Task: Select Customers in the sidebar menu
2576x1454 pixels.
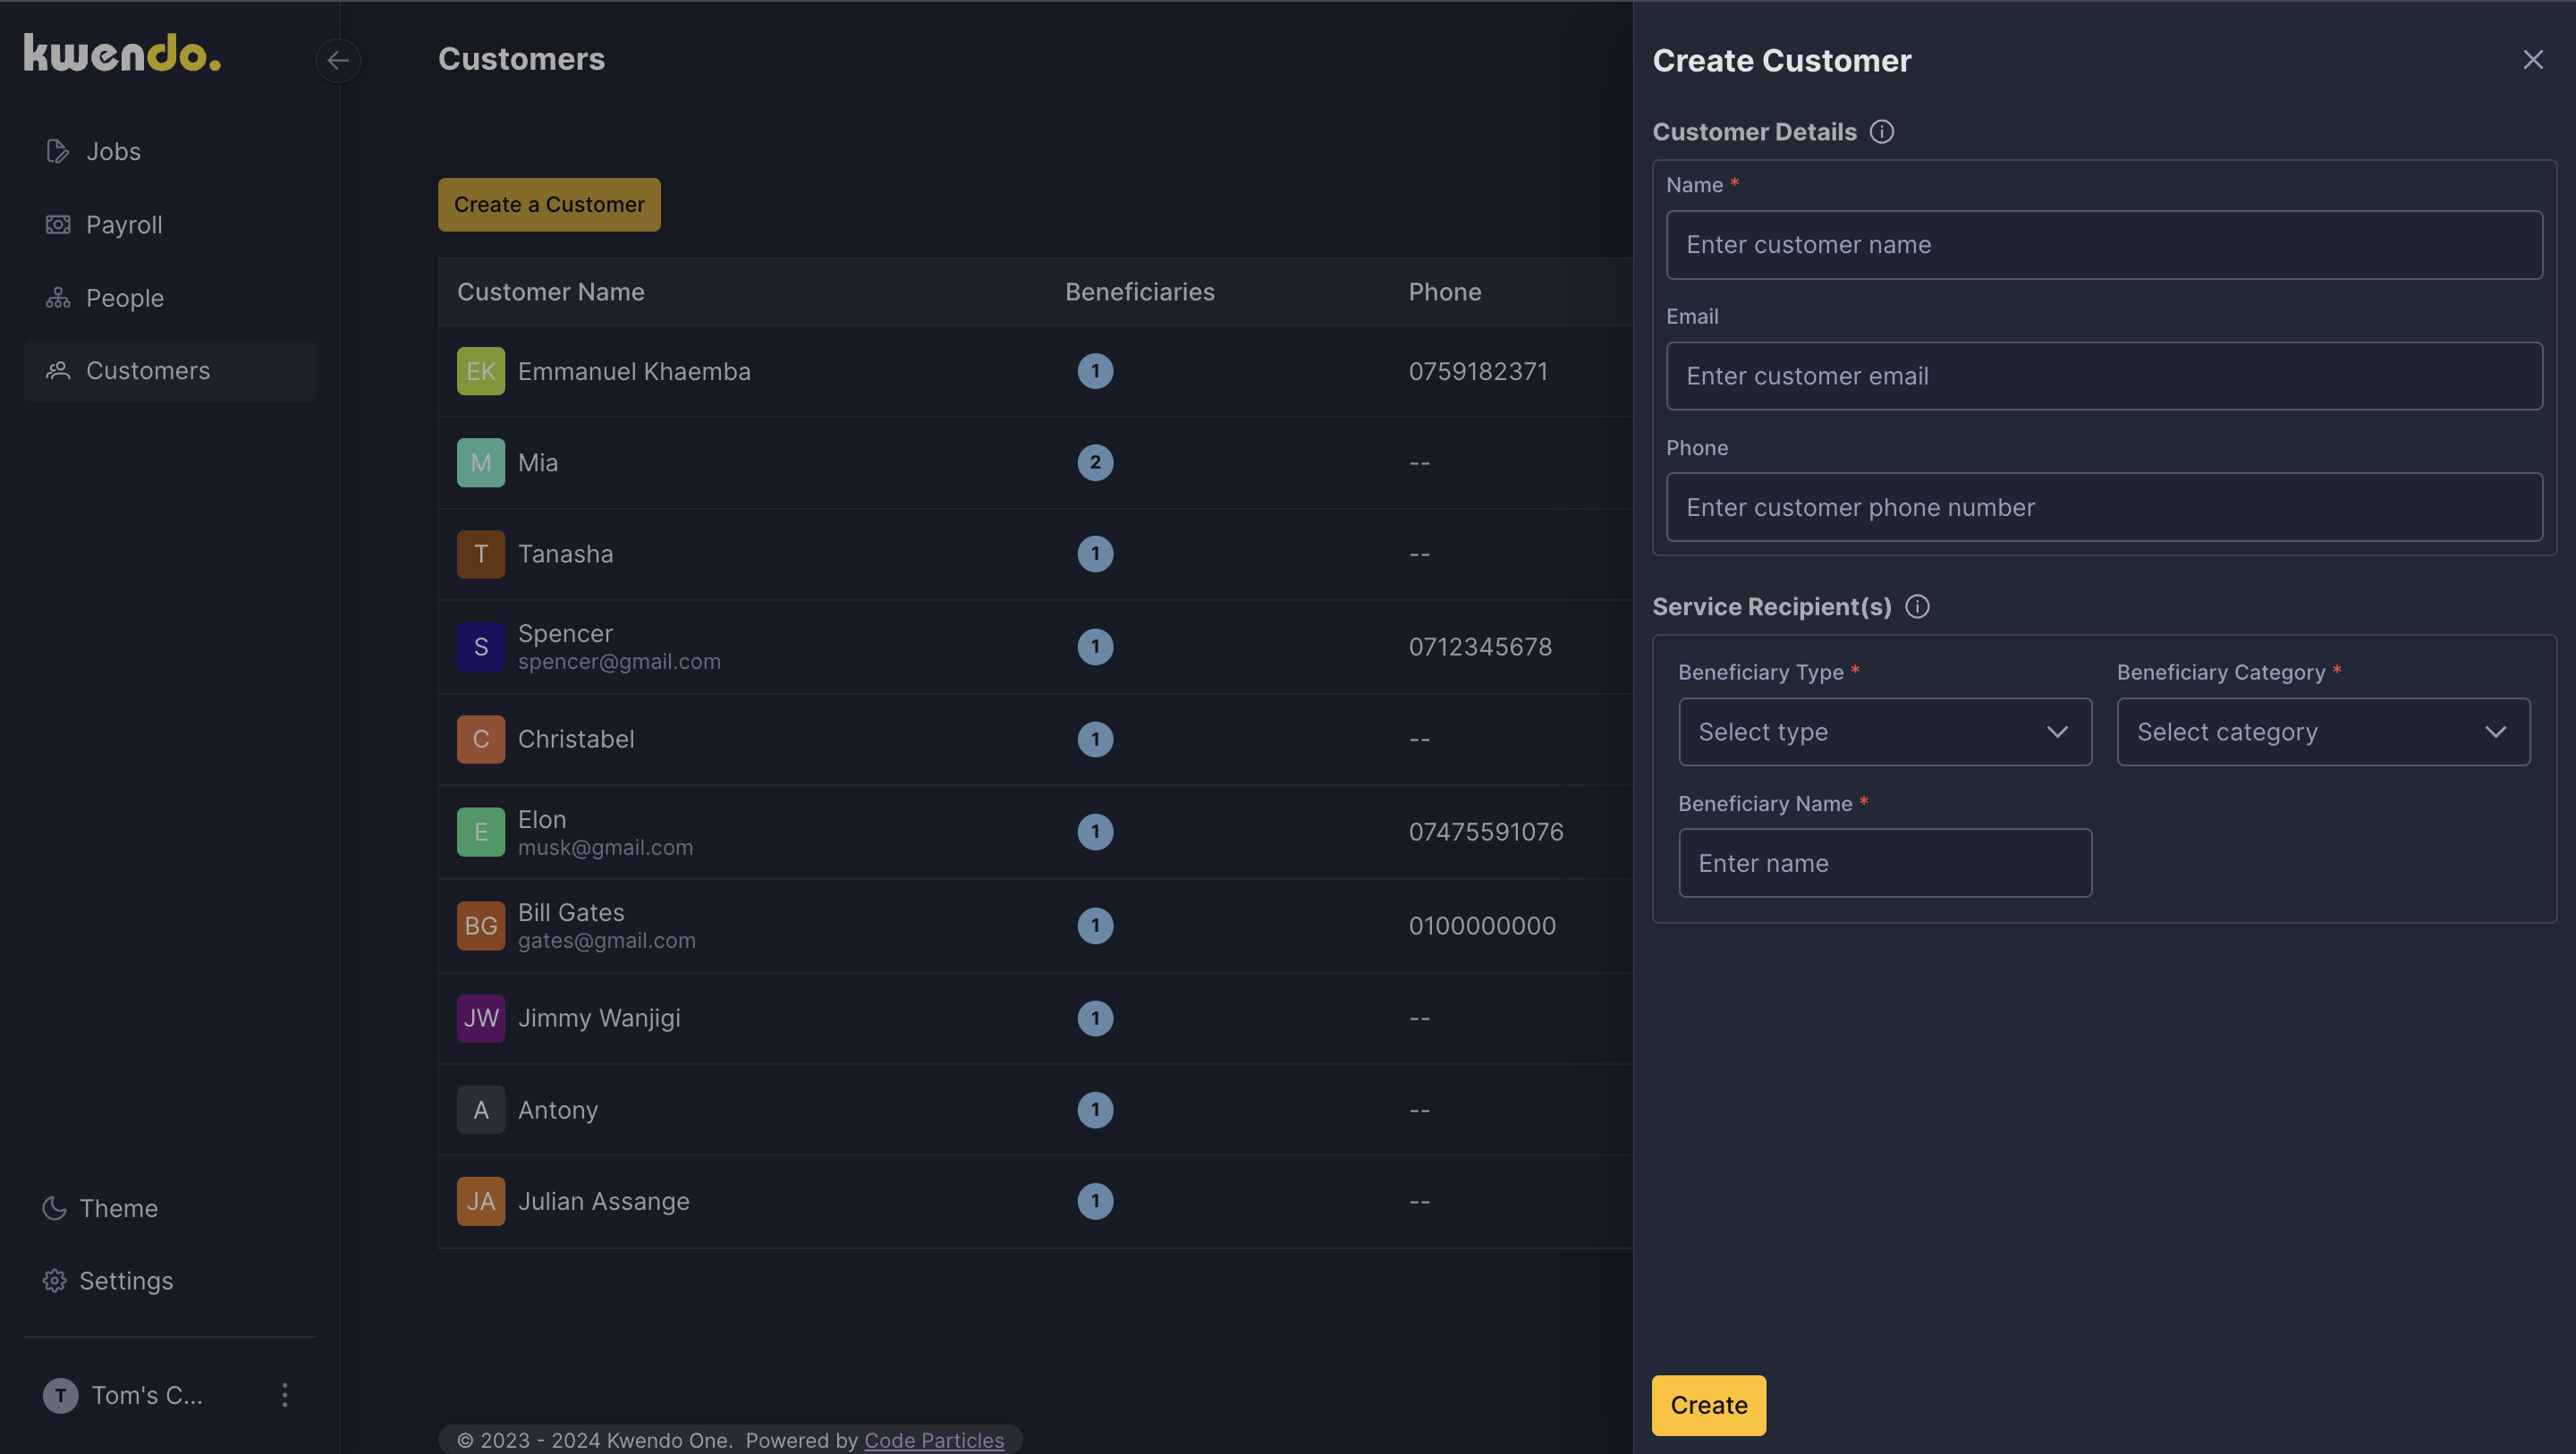Action: (x=170, y=370)
